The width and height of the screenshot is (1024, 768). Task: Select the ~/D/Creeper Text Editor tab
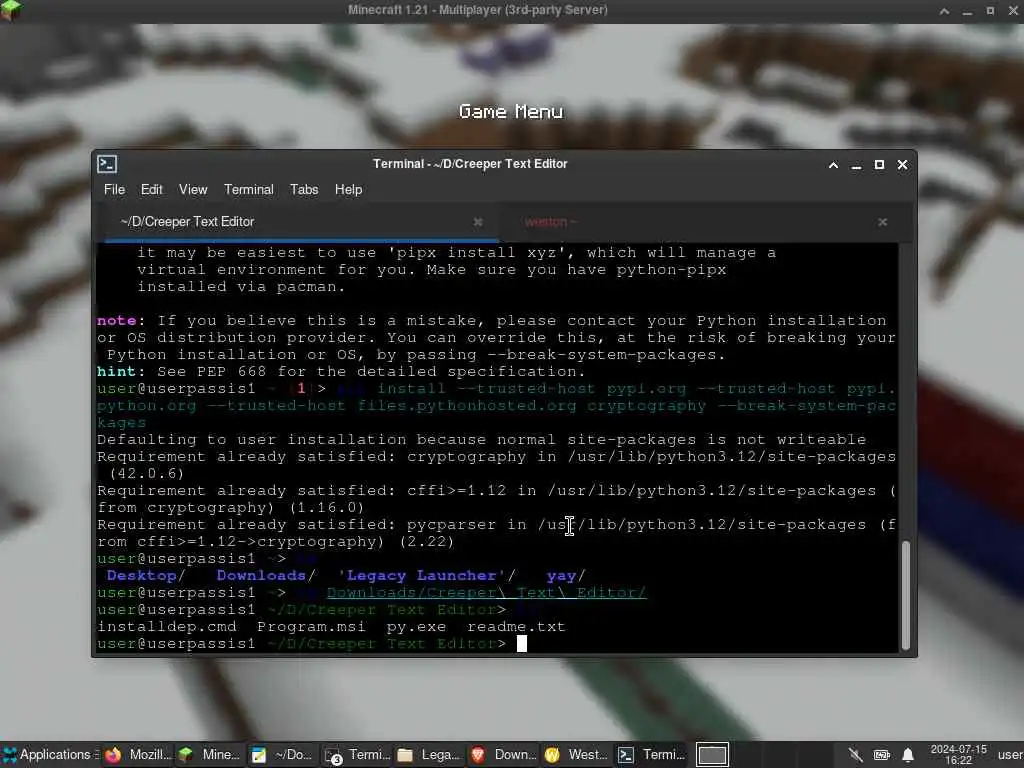pos(298,222)
